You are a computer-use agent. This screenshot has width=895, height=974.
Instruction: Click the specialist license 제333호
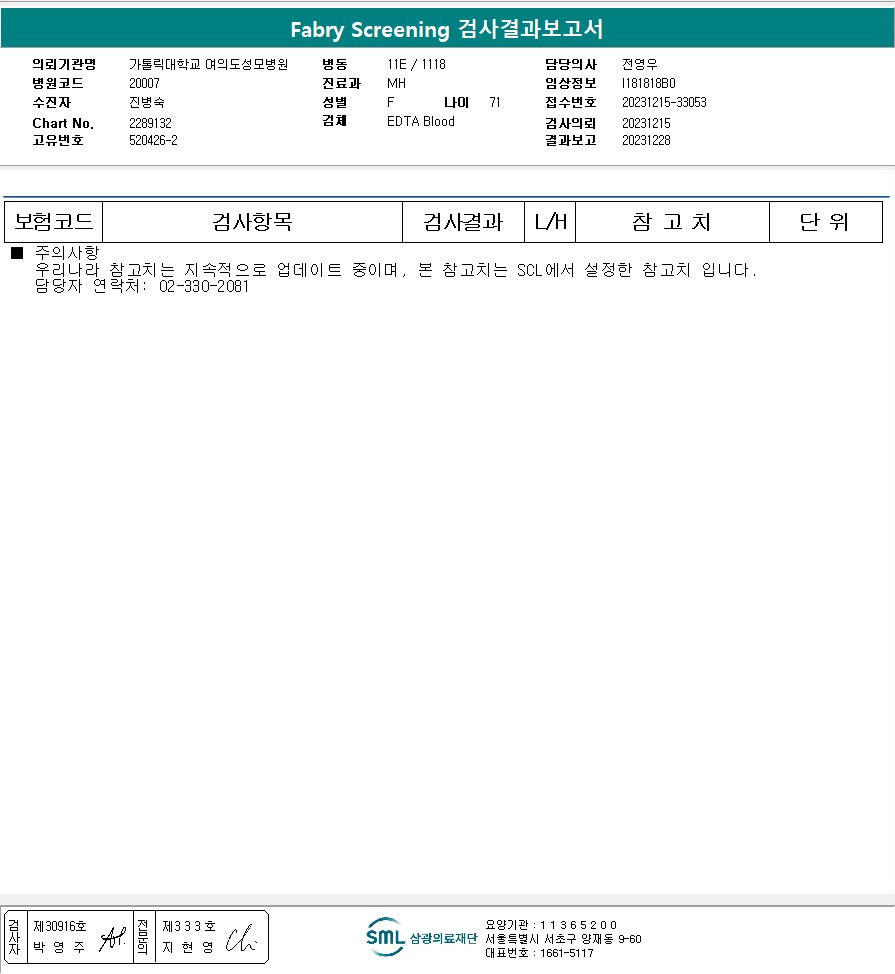[x=189, y=926]
